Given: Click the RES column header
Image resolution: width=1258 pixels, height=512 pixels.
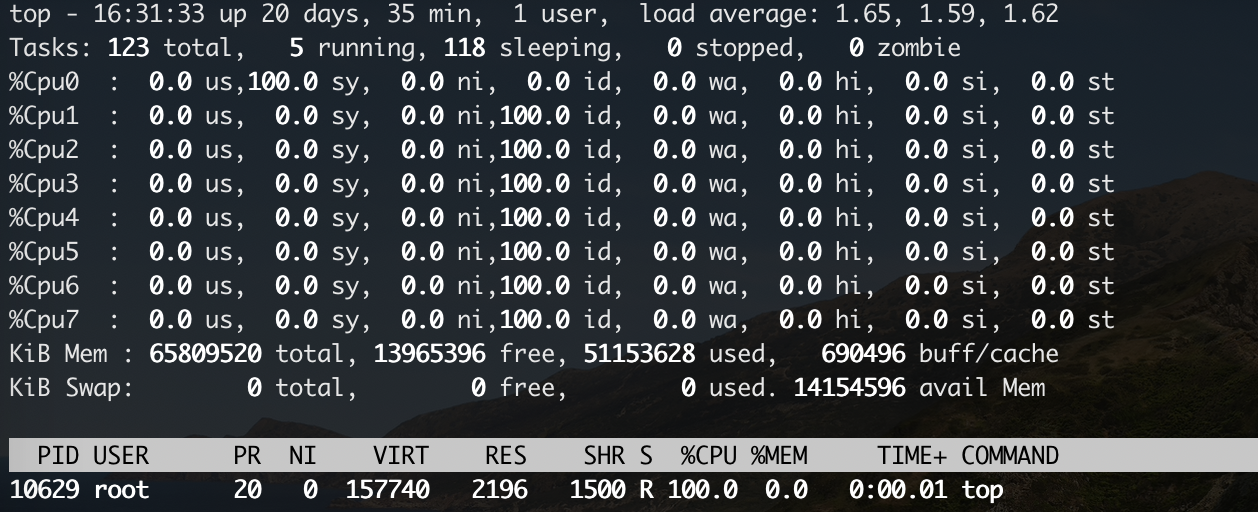Looking at the screenshot, I should point(506,456).
